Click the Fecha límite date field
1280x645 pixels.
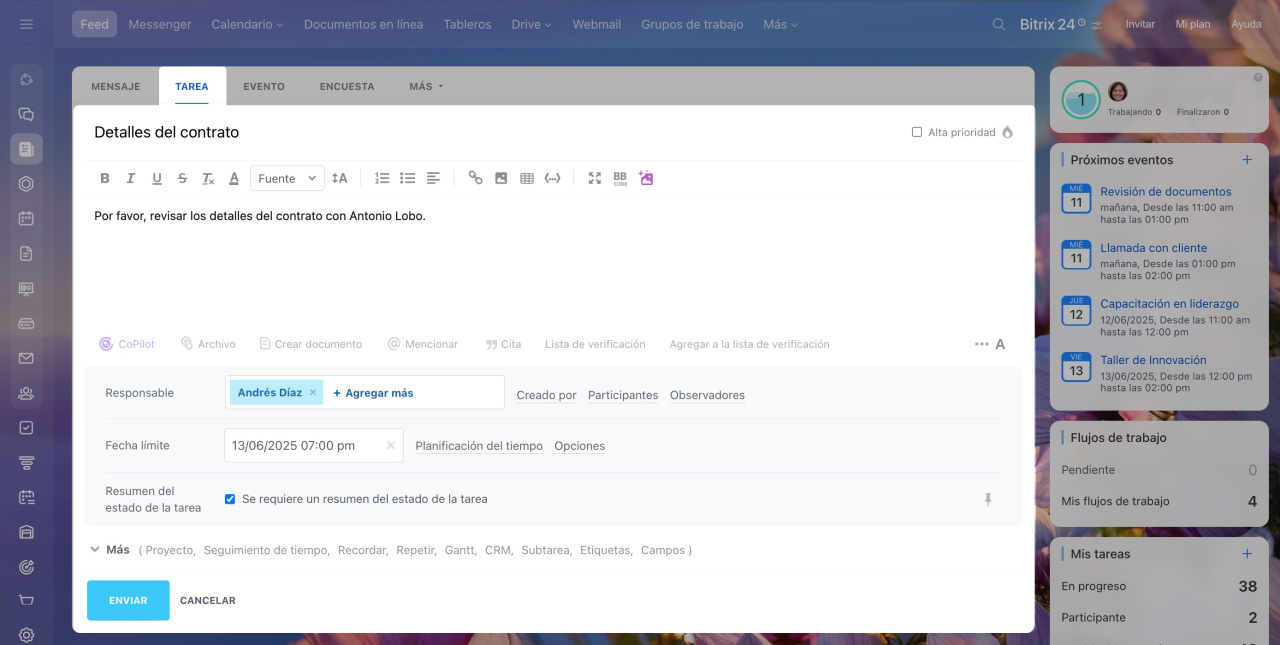(305, 446)
